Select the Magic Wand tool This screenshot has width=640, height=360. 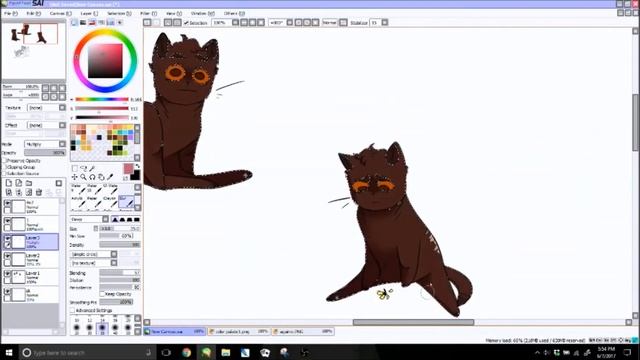92,168
